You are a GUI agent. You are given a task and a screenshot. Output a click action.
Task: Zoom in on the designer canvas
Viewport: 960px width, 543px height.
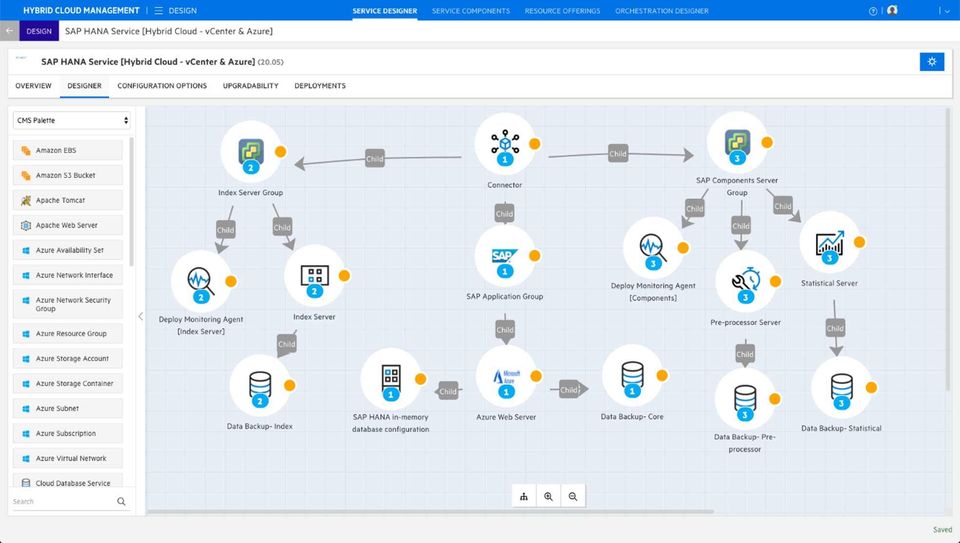tap(549, 496)
